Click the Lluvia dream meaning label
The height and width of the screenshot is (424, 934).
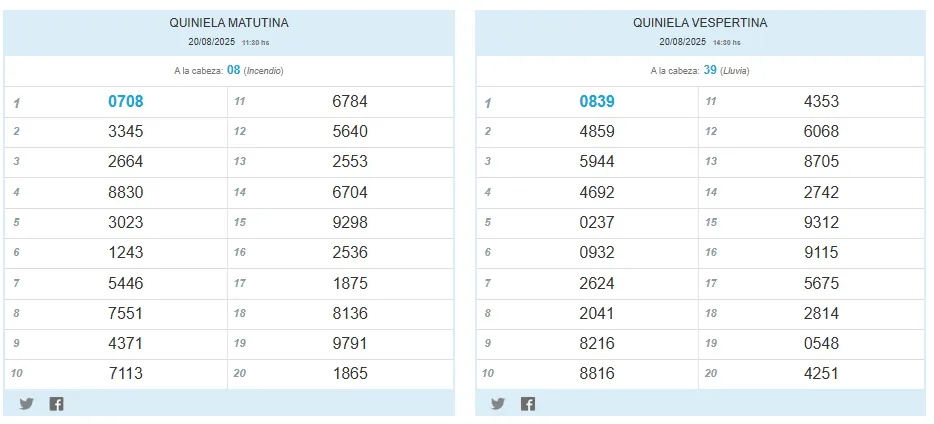[x=734, y=71]
